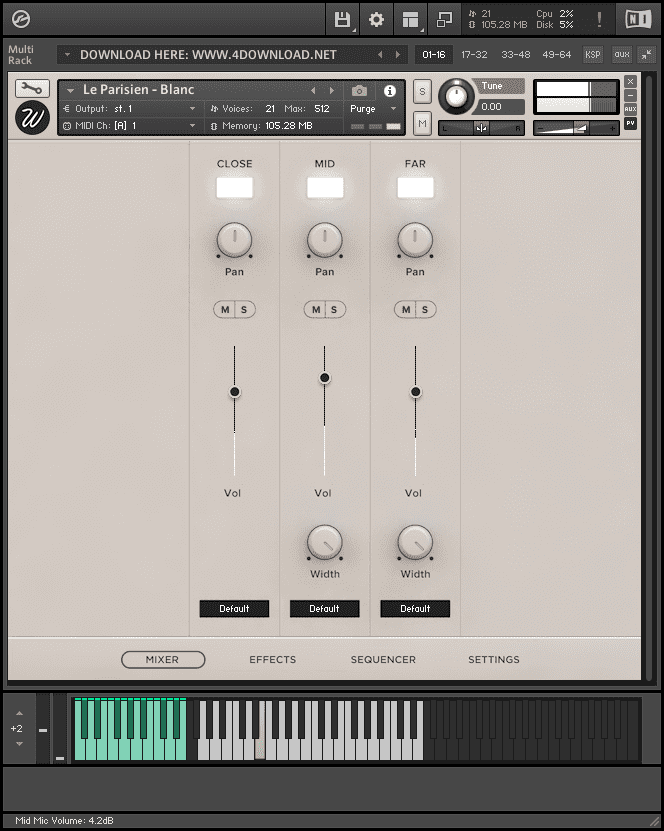Image resolution: width=664 pixels, height=831 pixels.
Task: Open the Output st. 1 dropdown
Action: pos(129,109)
